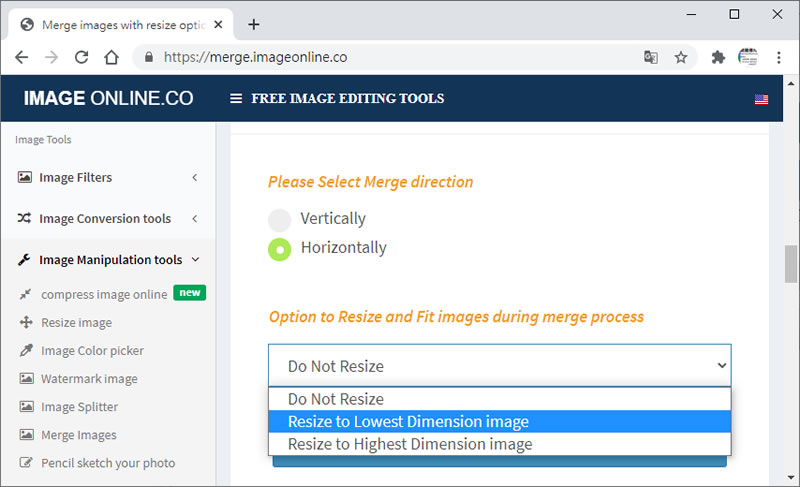Screen dimensions: 800x487
Task: Toggle the hamburger menu icon in header
Action: coord(236,98)
